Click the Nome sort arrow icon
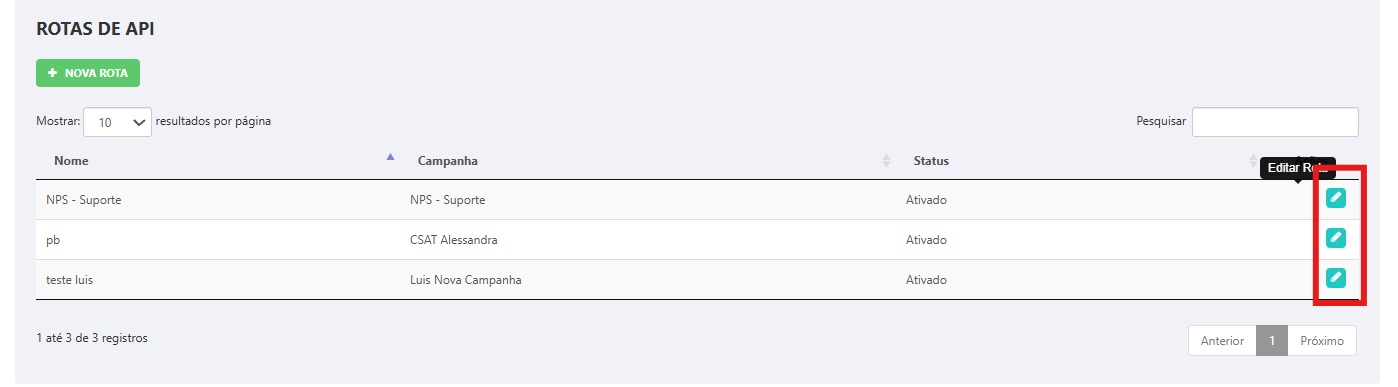This screenshot has width=1398, height=387. click(390, 157)
